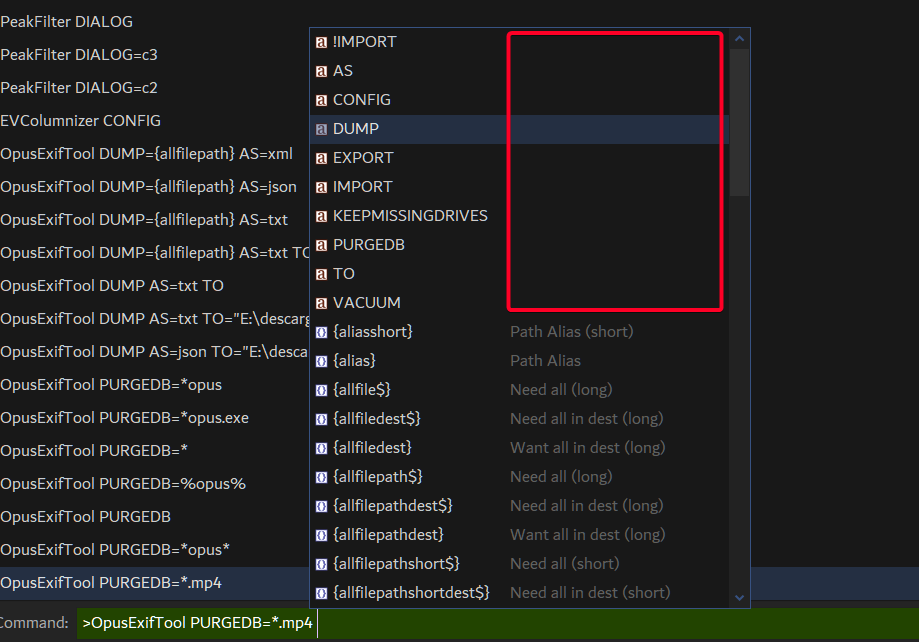The image size is (919, 642).
Task: Select the {allfilepathshort$} suggestion
Action: (396, 564)
